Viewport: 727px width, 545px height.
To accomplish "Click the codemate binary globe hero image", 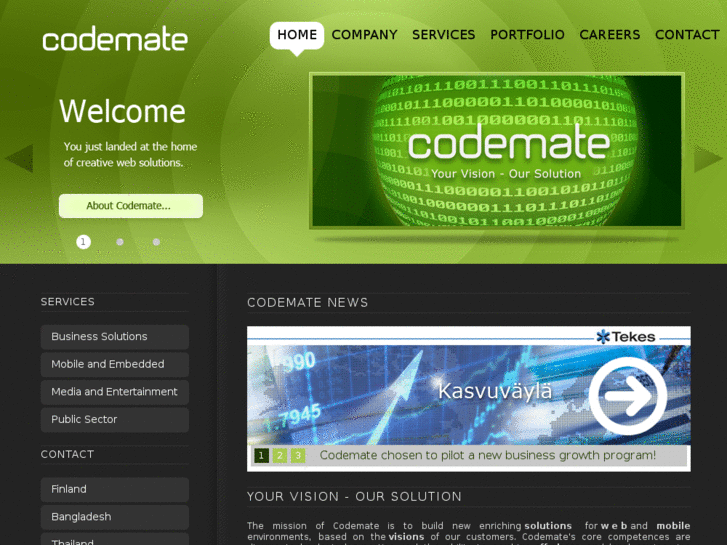I will (x=497, y=151).
